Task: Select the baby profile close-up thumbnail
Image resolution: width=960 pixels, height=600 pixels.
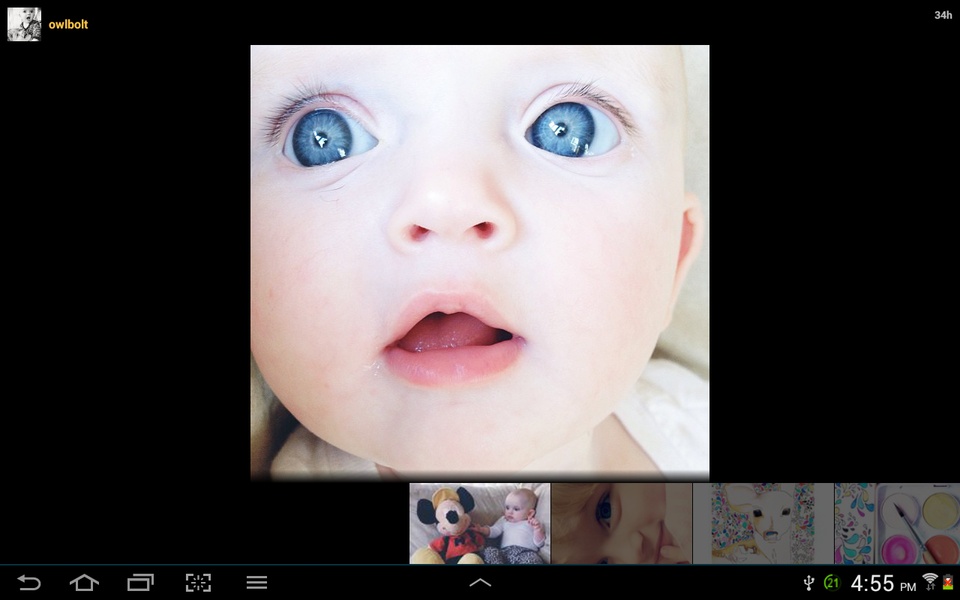Action: point(621,523)
